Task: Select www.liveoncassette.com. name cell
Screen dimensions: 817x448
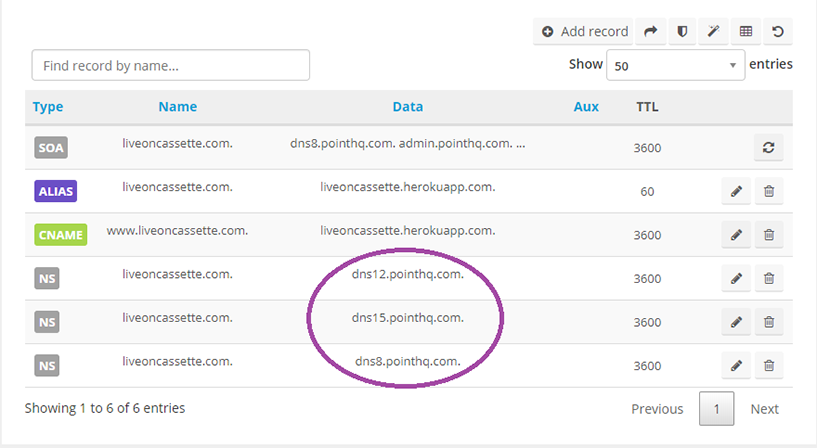Action: click(177, 231)
